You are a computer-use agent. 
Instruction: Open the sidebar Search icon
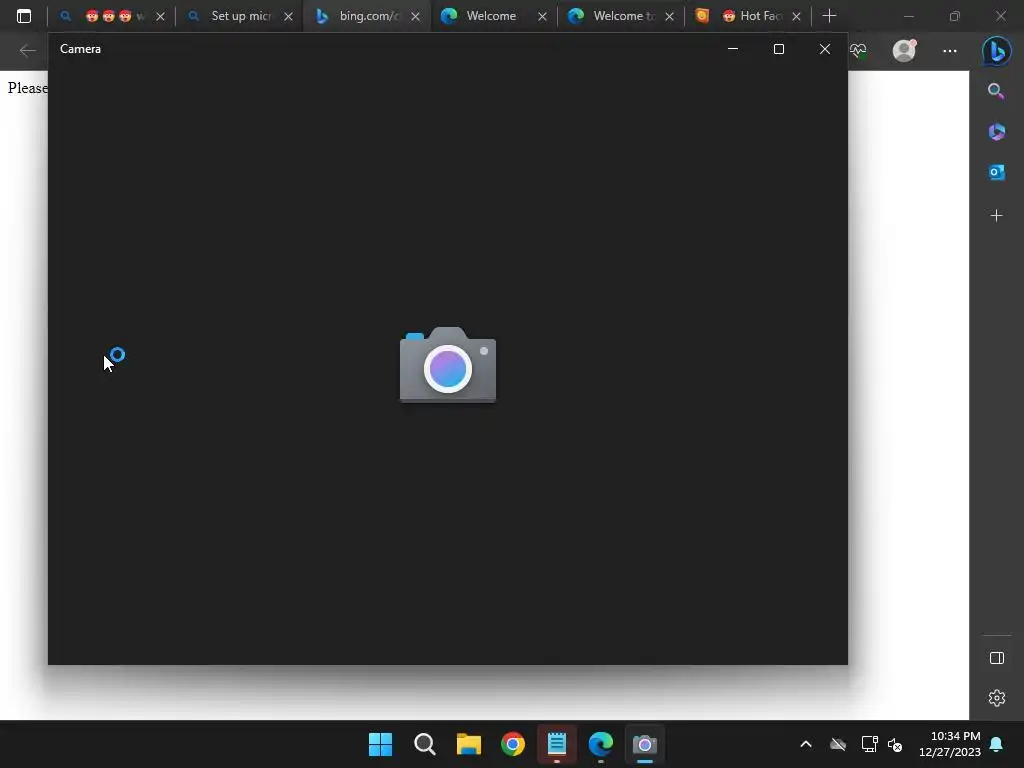[x=996, y=91]
